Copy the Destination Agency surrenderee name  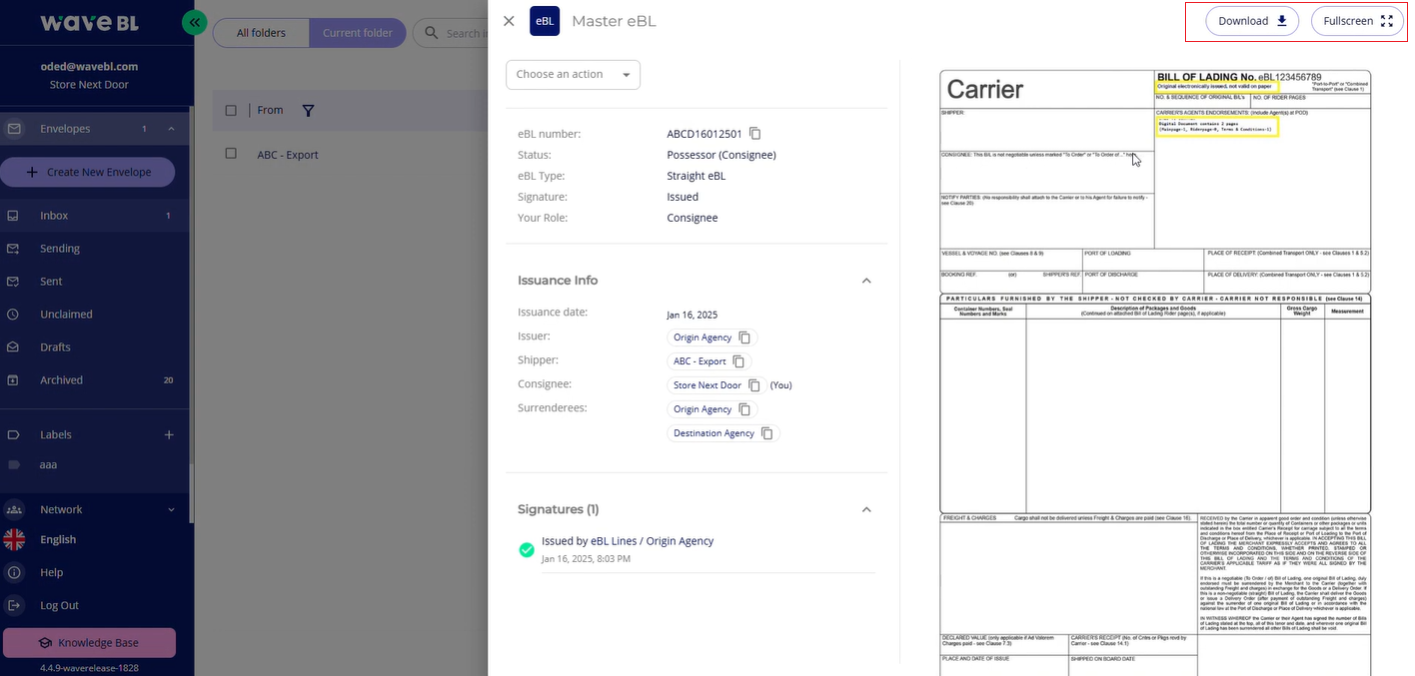pos(767,434)
